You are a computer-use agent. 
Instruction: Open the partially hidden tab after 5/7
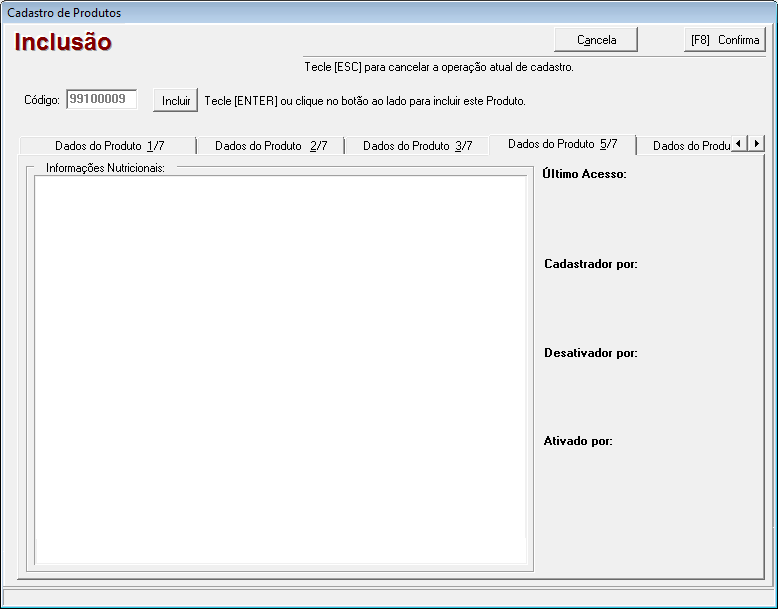coord(690,146)
